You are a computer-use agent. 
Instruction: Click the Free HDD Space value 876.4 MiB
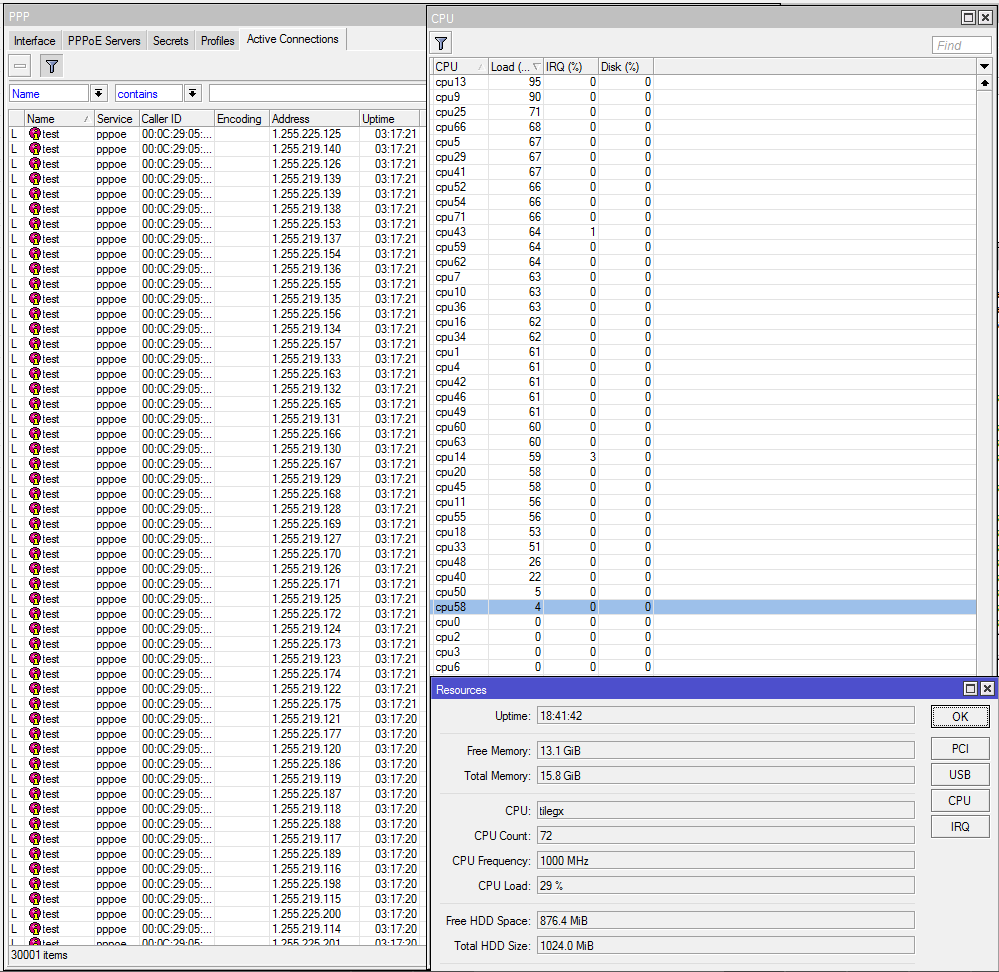pos(726,921)
